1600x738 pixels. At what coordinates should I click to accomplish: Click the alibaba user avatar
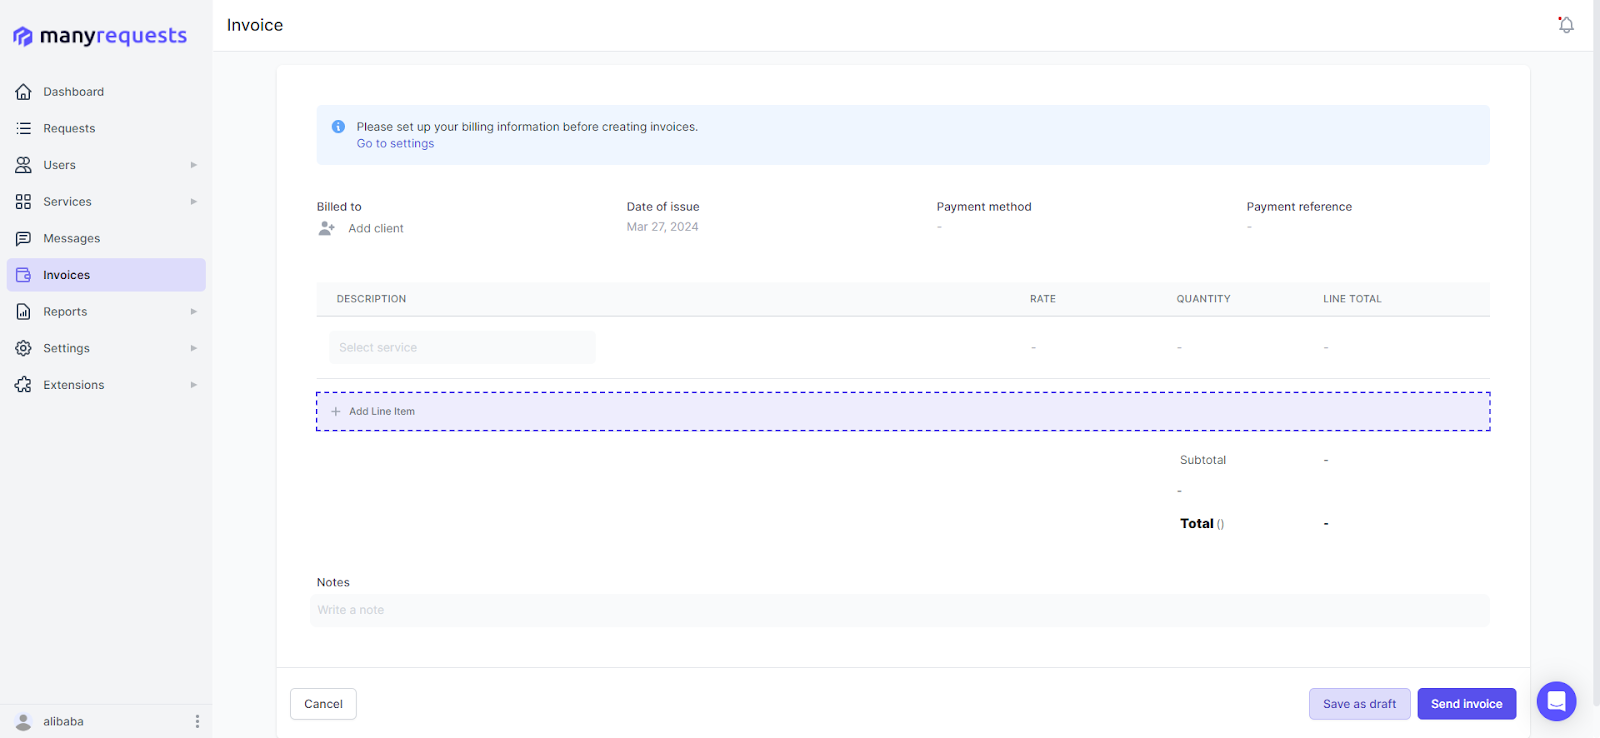pyautogui.click(x=23, y=721)
